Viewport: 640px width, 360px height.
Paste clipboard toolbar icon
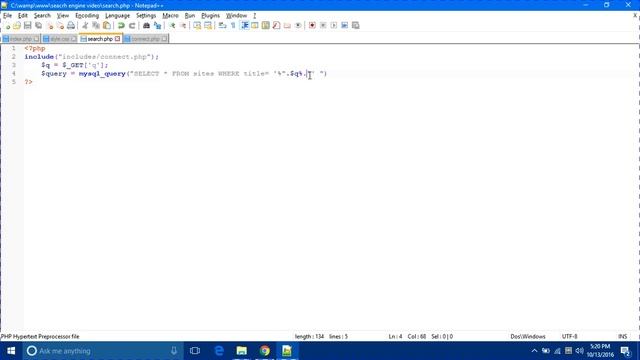tap(107, 26)
